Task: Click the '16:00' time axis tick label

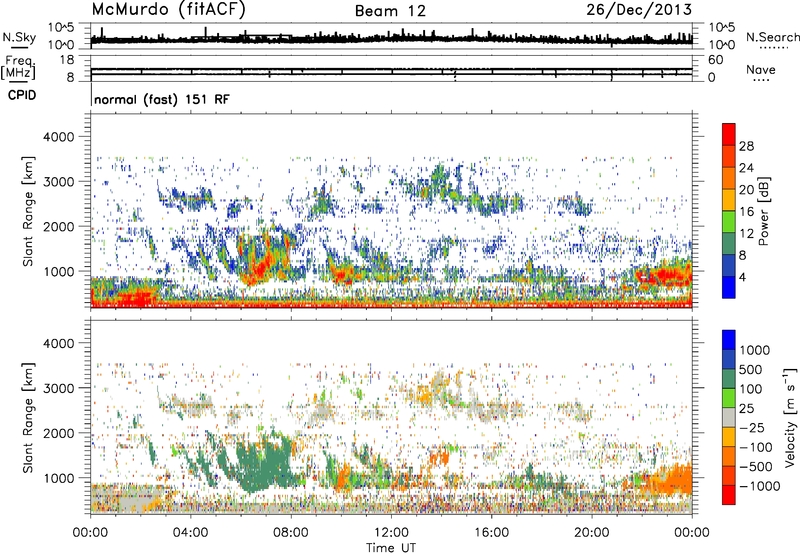Action: (491, 533)
